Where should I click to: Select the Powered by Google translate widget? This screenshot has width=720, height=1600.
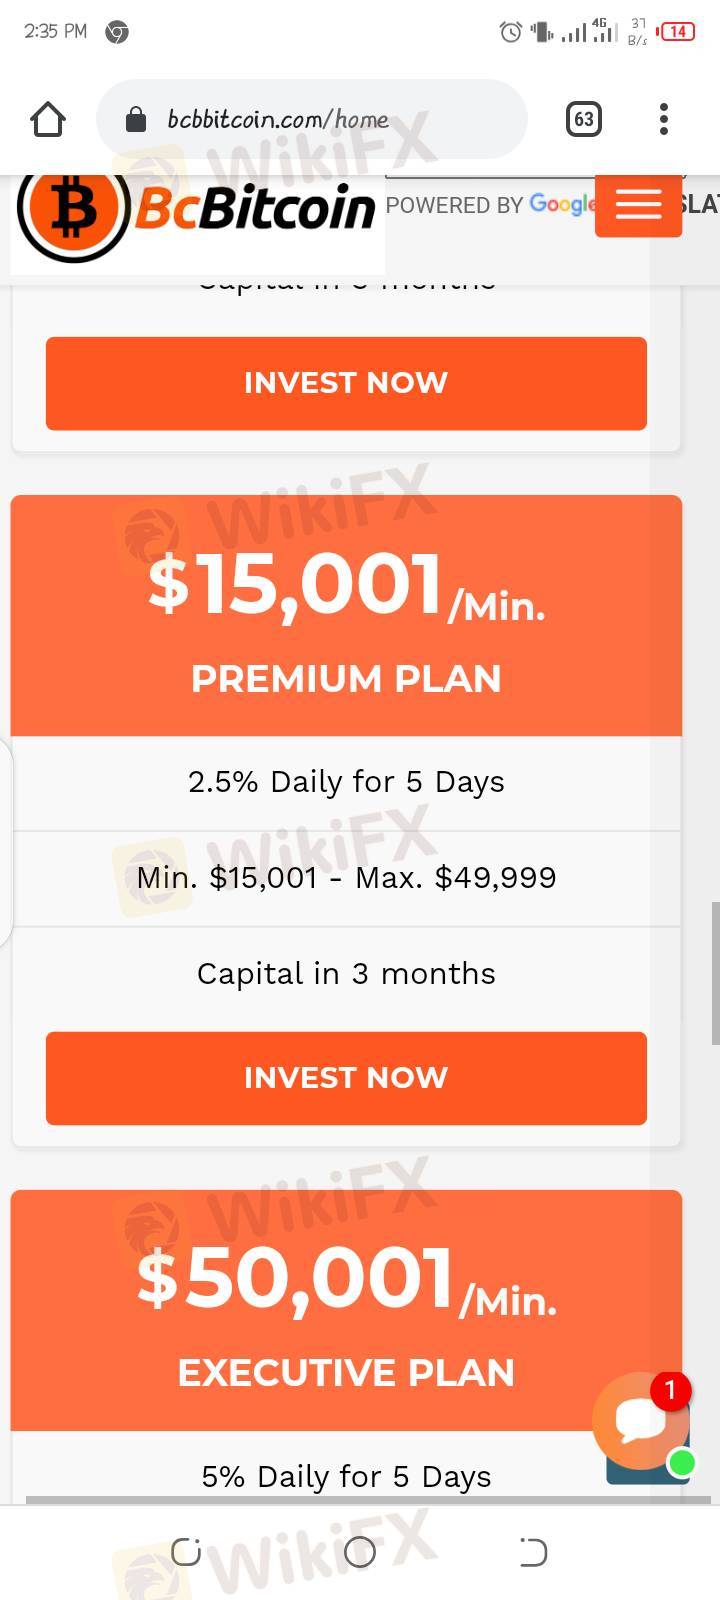[x=490, y=205]
